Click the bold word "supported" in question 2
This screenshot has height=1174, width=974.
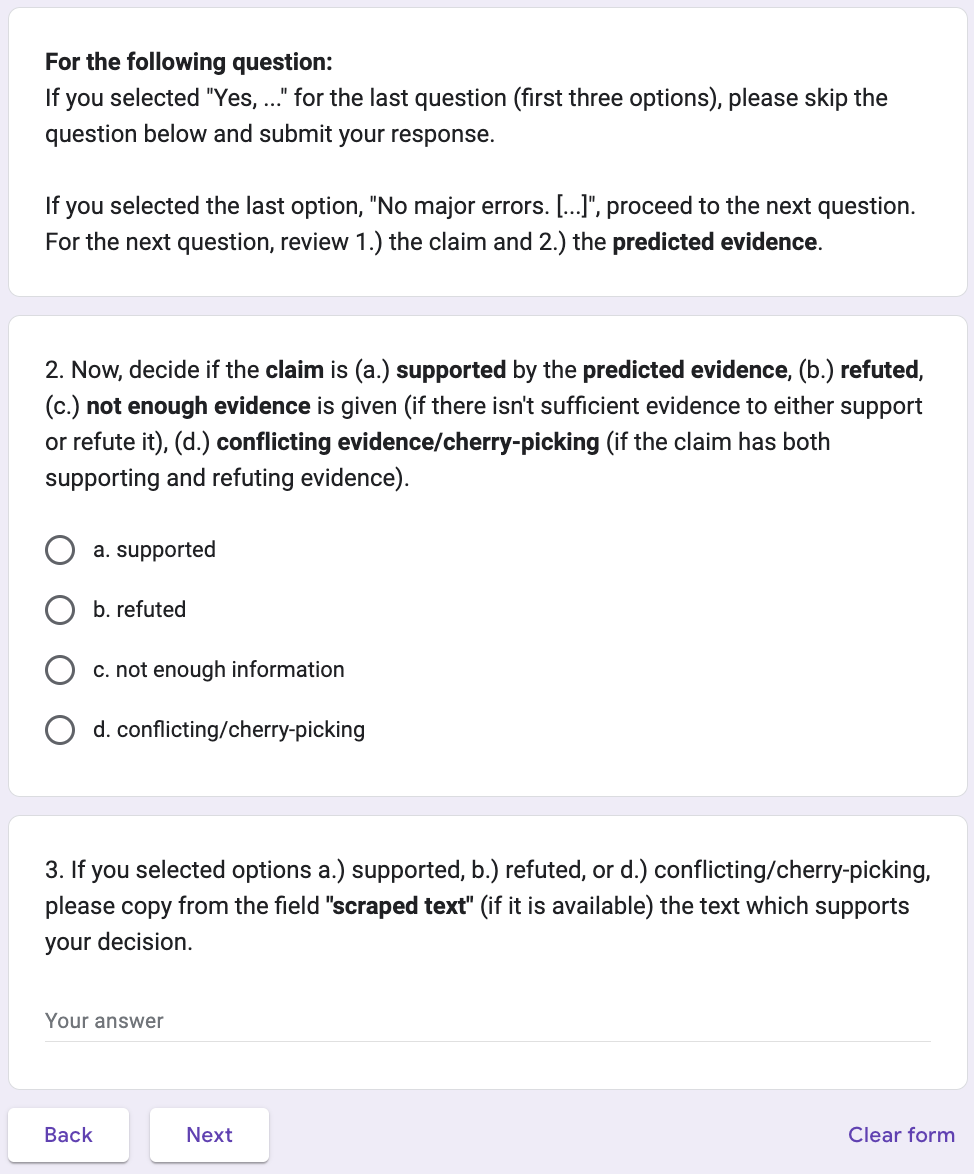[x=451, y=370]
